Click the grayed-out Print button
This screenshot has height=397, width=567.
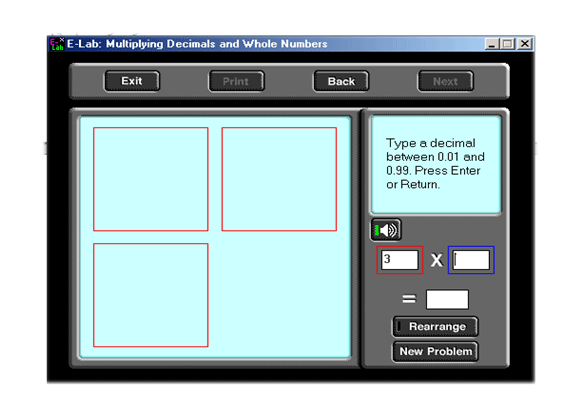pos(236,81)
